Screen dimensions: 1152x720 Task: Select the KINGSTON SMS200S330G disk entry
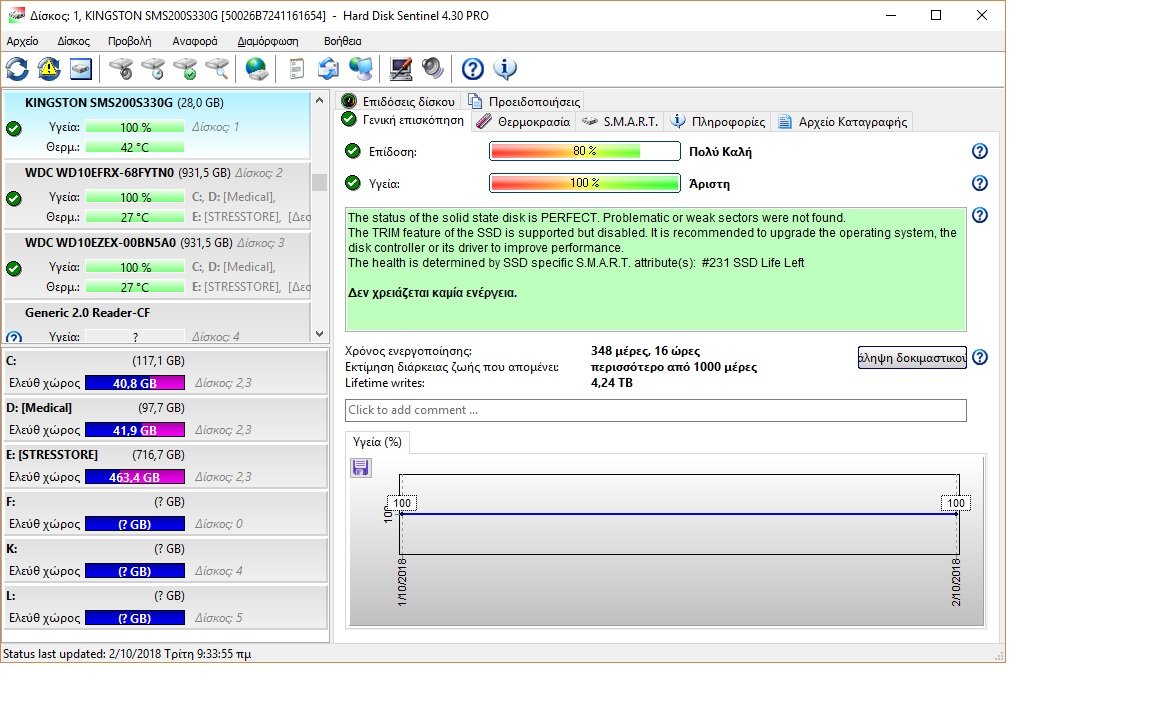(x=156, y=125)
